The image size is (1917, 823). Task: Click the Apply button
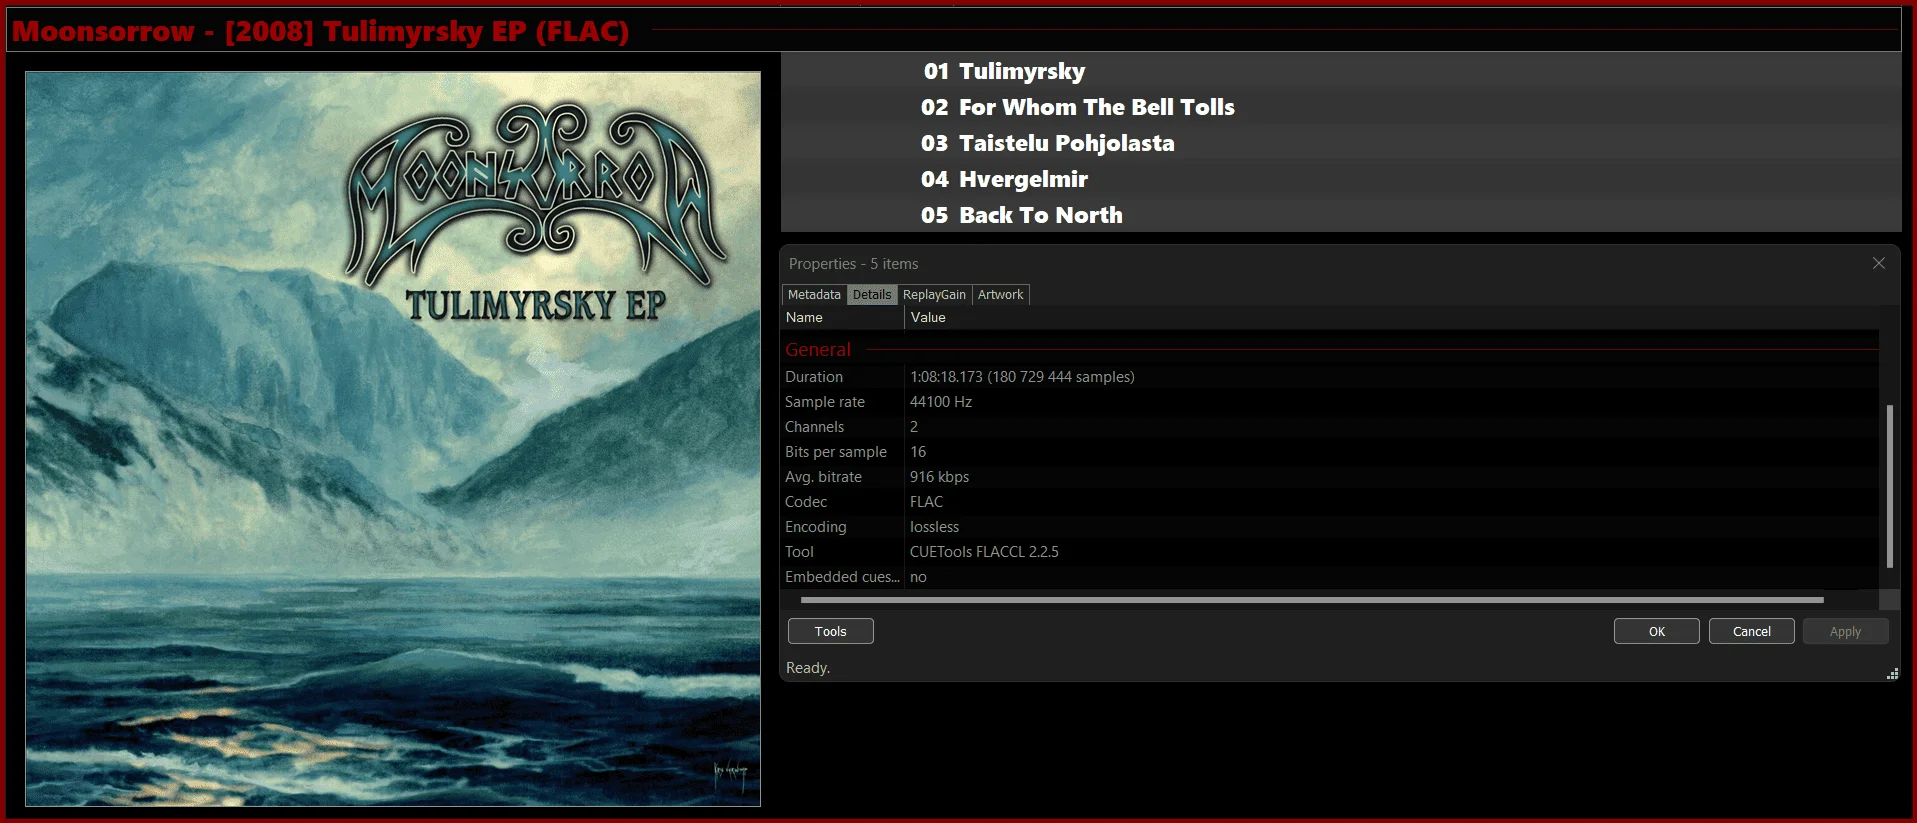tap(1845, 631)
